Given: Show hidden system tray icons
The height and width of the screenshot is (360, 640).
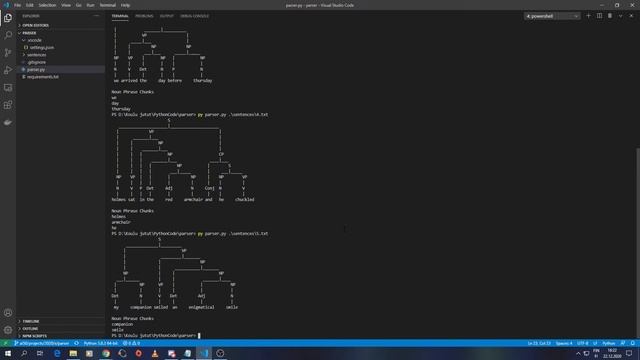Looking at the screenshot, I should click(578, 353).
